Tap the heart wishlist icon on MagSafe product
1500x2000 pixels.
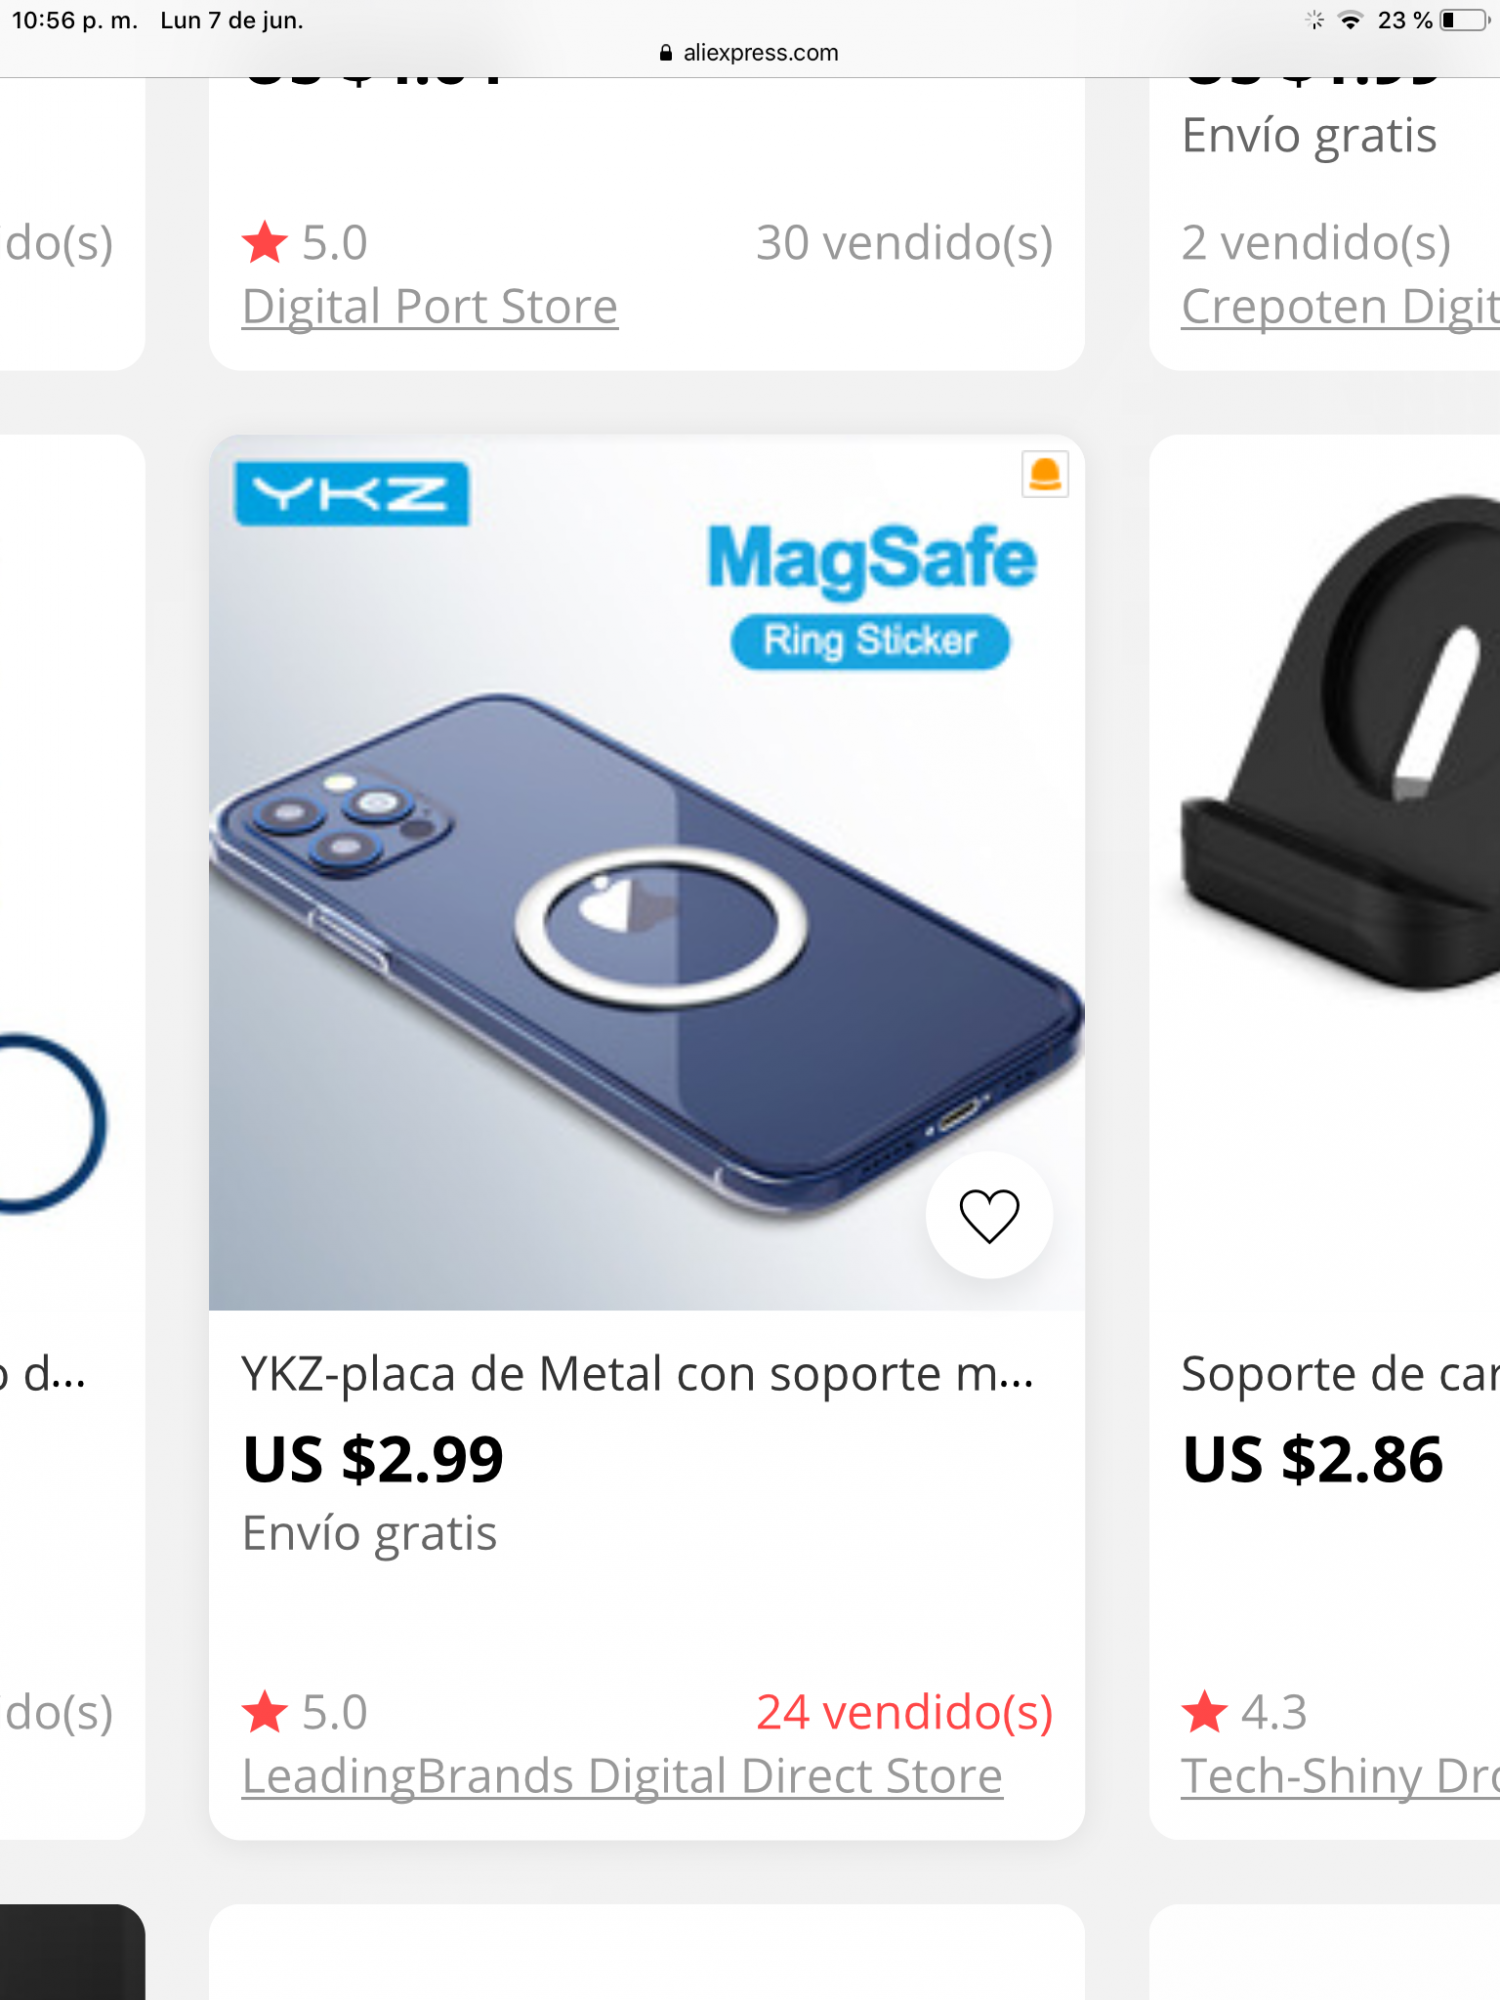point(989,1215)
